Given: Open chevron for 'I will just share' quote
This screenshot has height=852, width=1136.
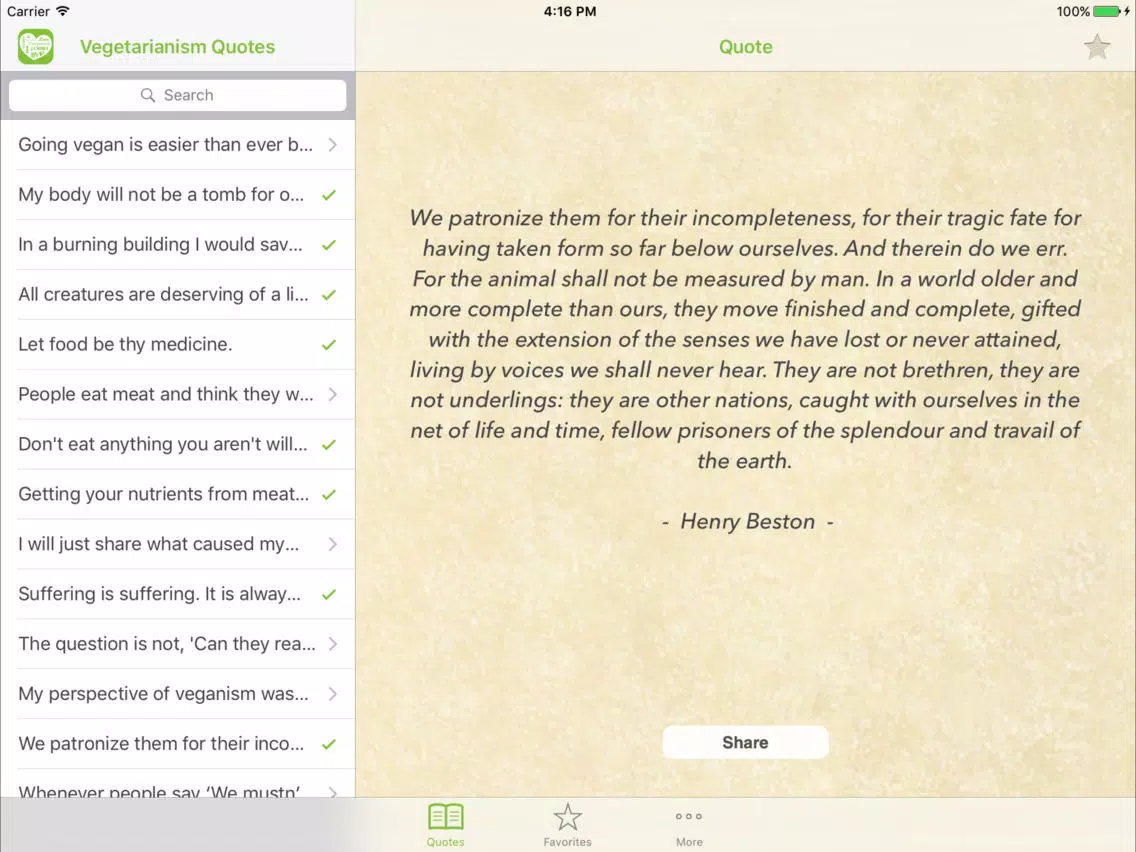Looking at the screenshot, I should (333, 544).
